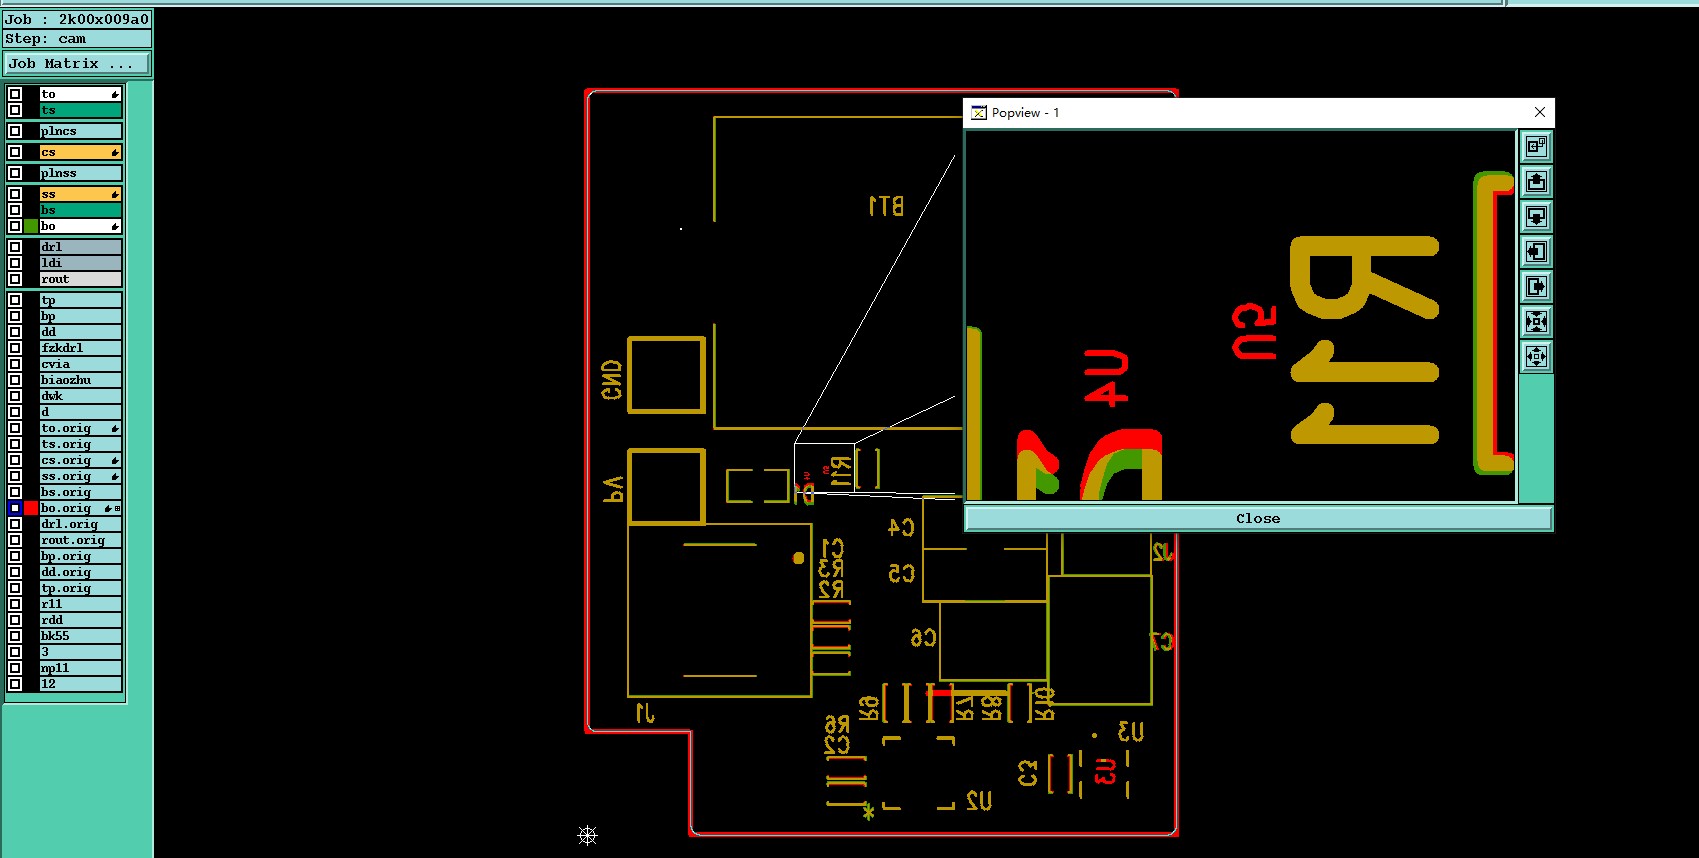Pan the popview left
Viewport: 1699px width, 858px height.
[1537, 252]
